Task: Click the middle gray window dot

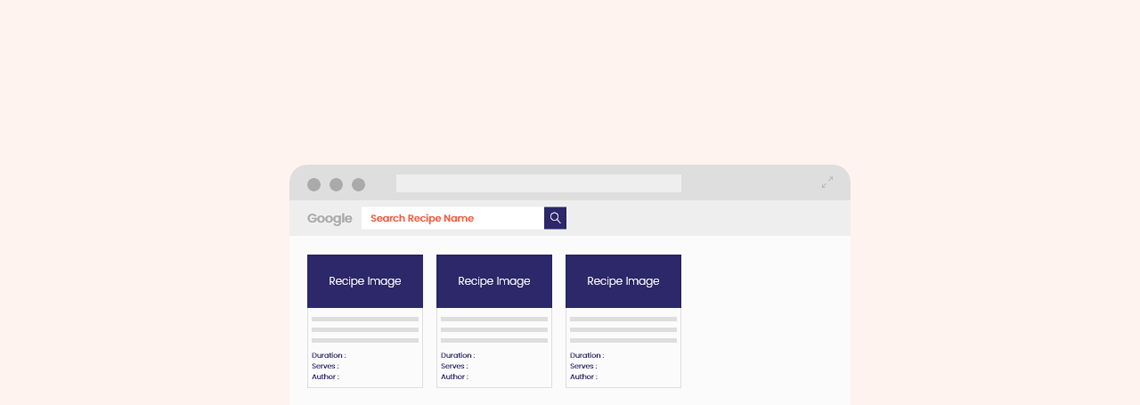Action: coord(336,185)
